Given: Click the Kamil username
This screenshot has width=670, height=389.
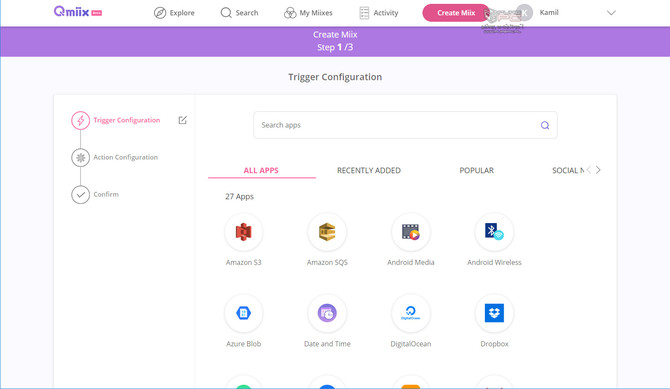Looking at the screenshot, I should pyautogui.click(x=549, y=12).
